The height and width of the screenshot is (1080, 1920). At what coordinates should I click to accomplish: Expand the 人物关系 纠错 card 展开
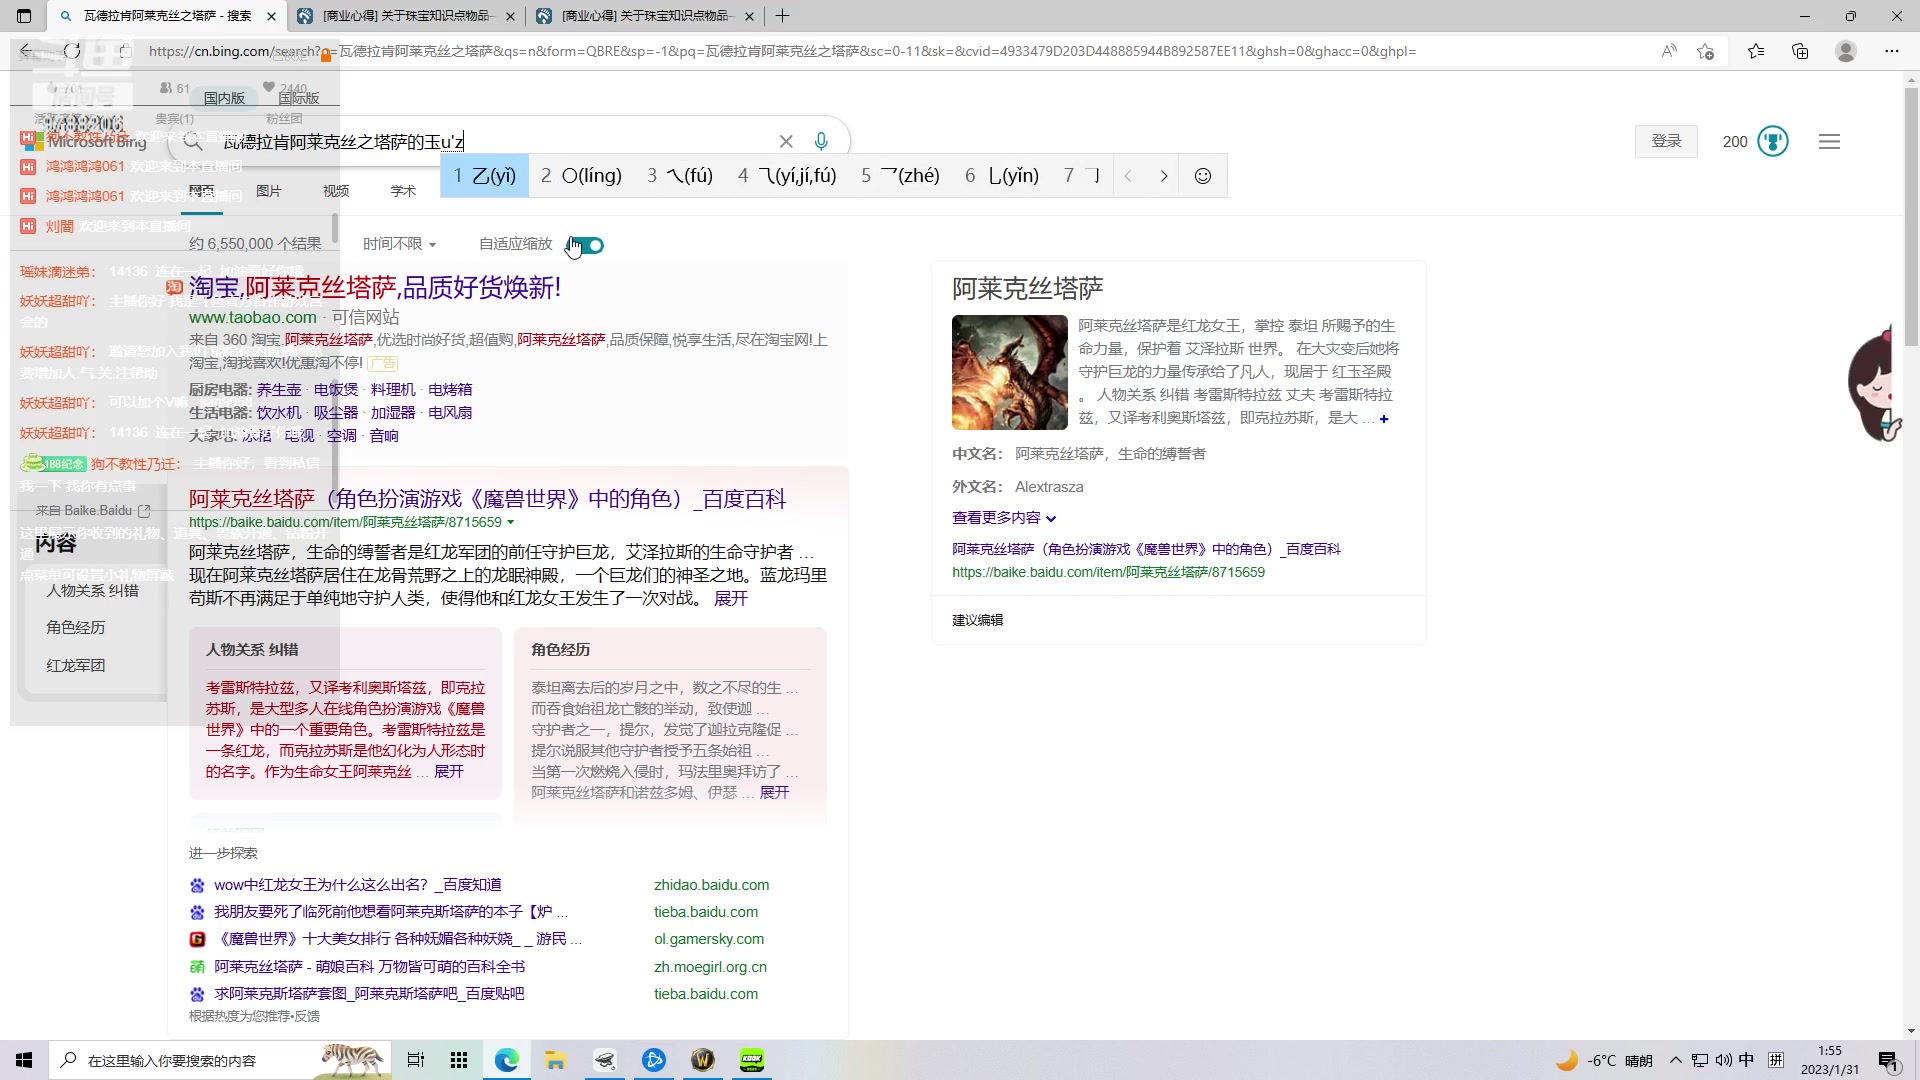[x=449, y=772]
